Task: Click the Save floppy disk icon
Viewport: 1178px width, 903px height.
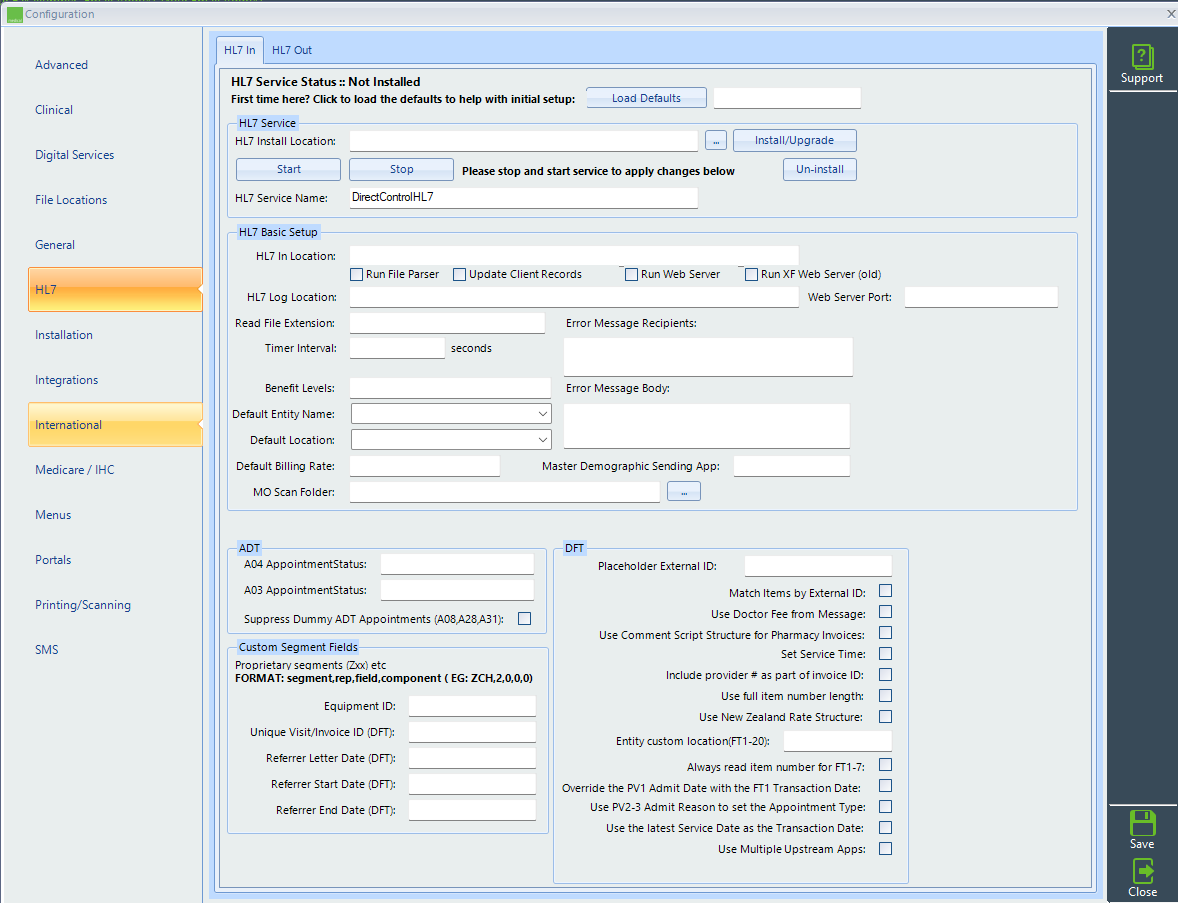Action: 1142,823
